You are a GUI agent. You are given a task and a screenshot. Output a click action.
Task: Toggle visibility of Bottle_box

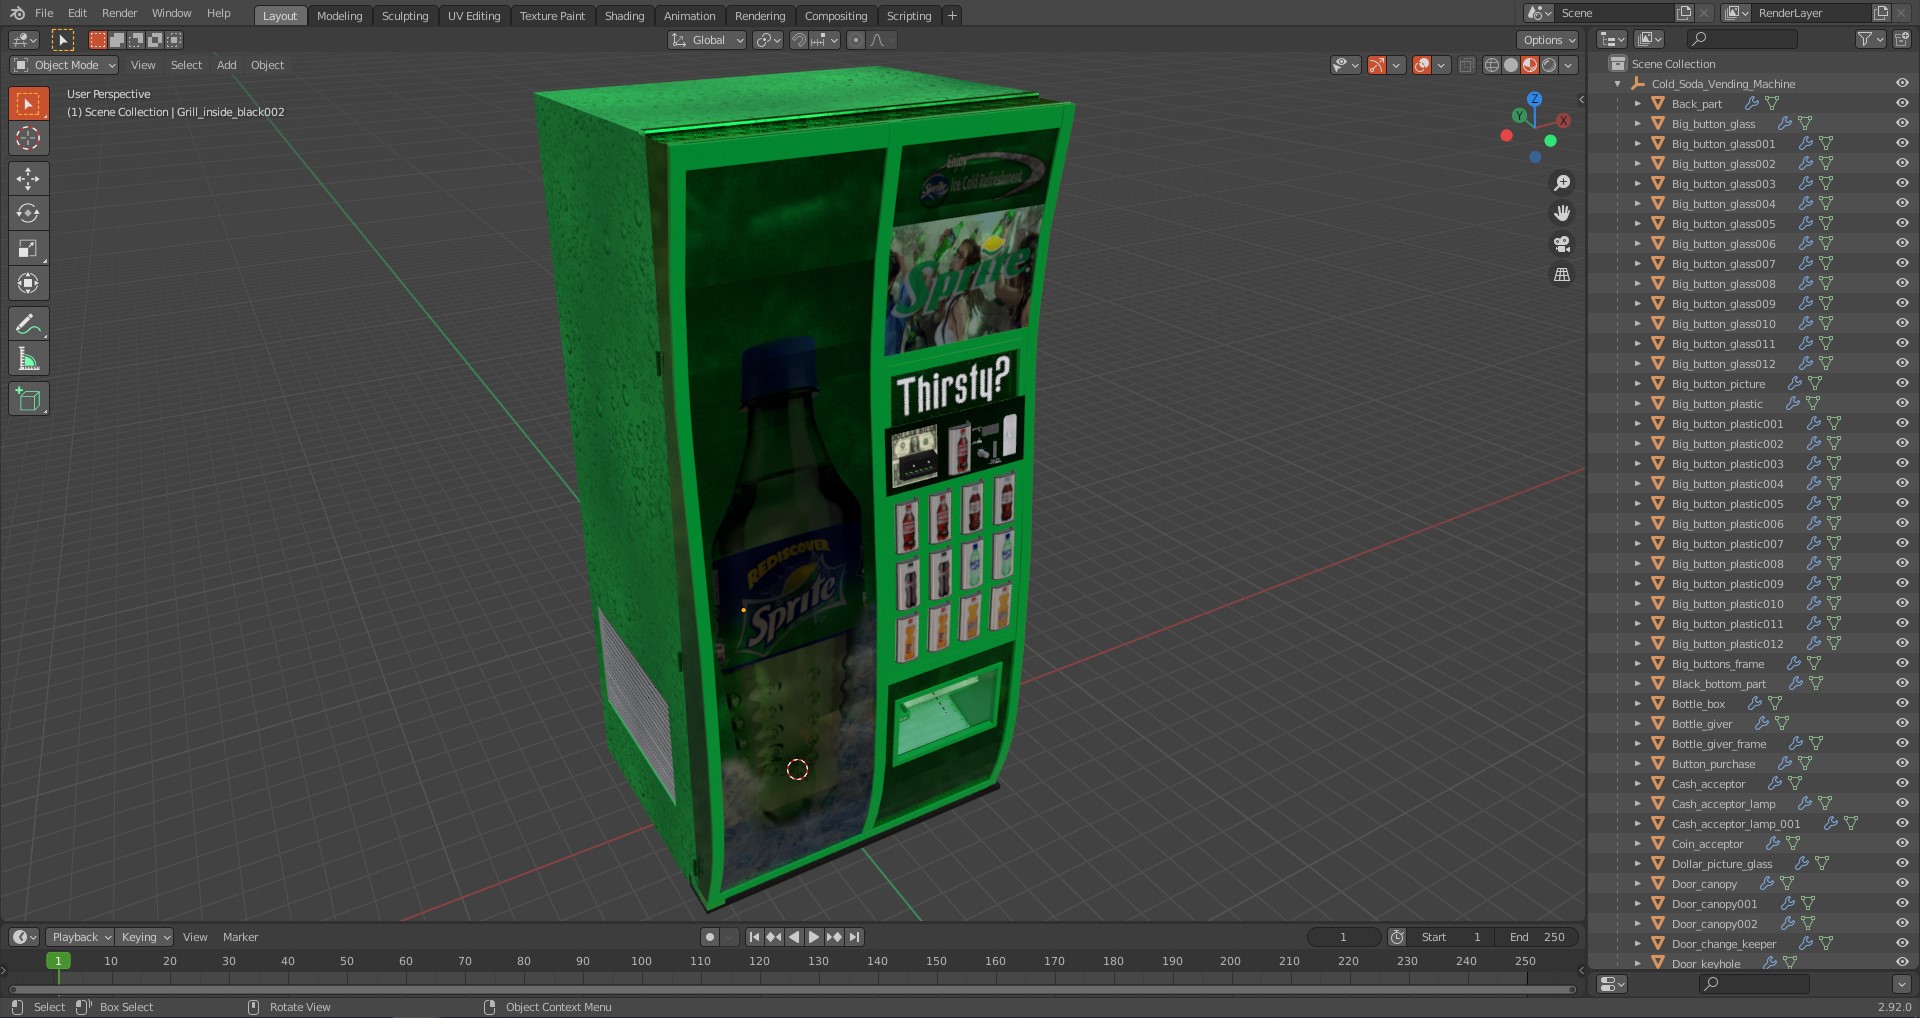(1902, 703)
